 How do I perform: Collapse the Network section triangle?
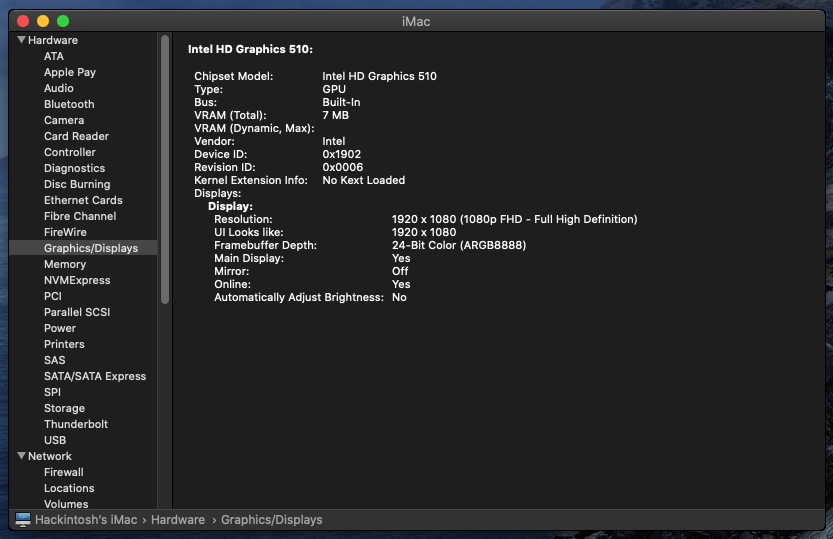(21, 456)
